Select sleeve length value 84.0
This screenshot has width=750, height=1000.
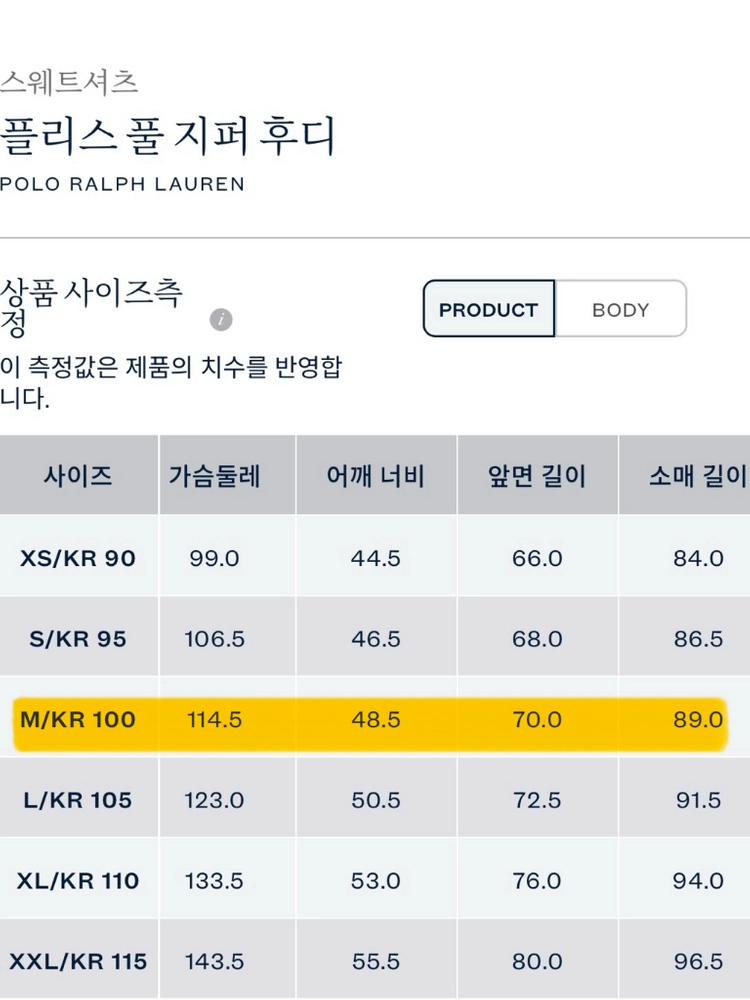point(698,558)
